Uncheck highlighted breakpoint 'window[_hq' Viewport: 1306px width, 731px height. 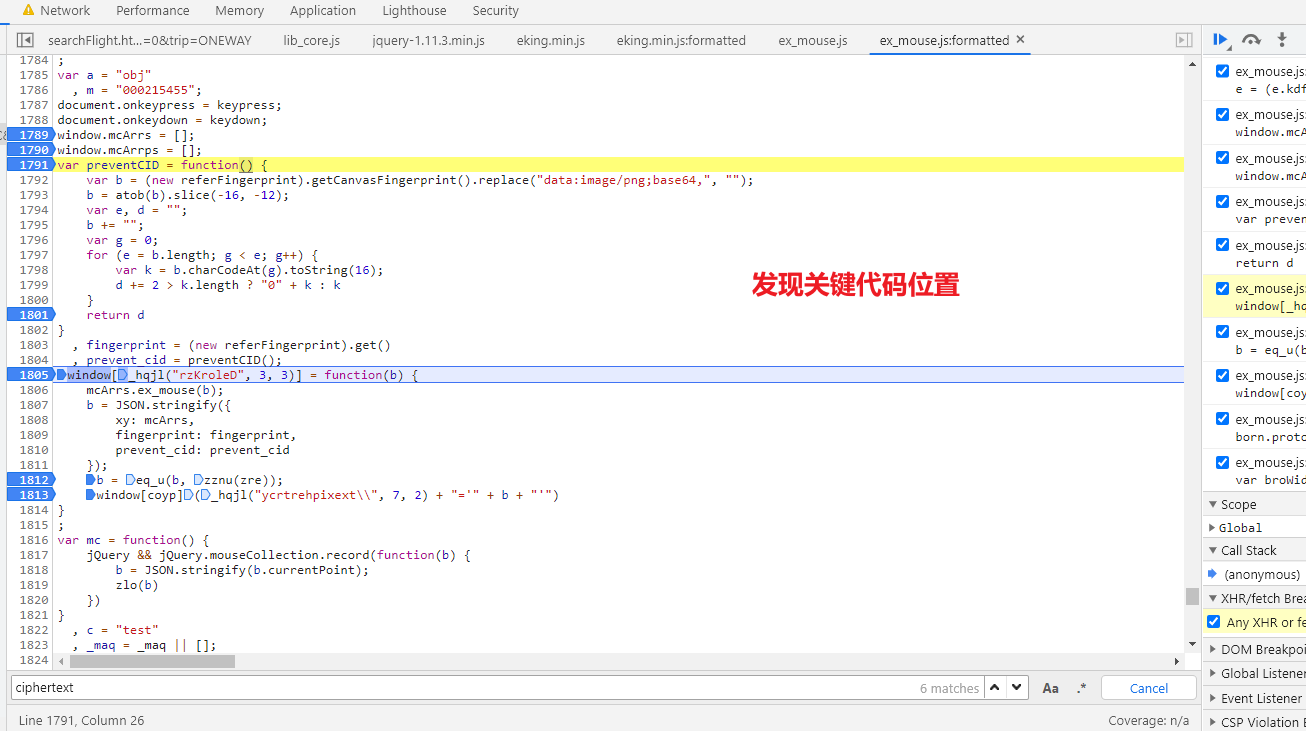point(1222,288)
